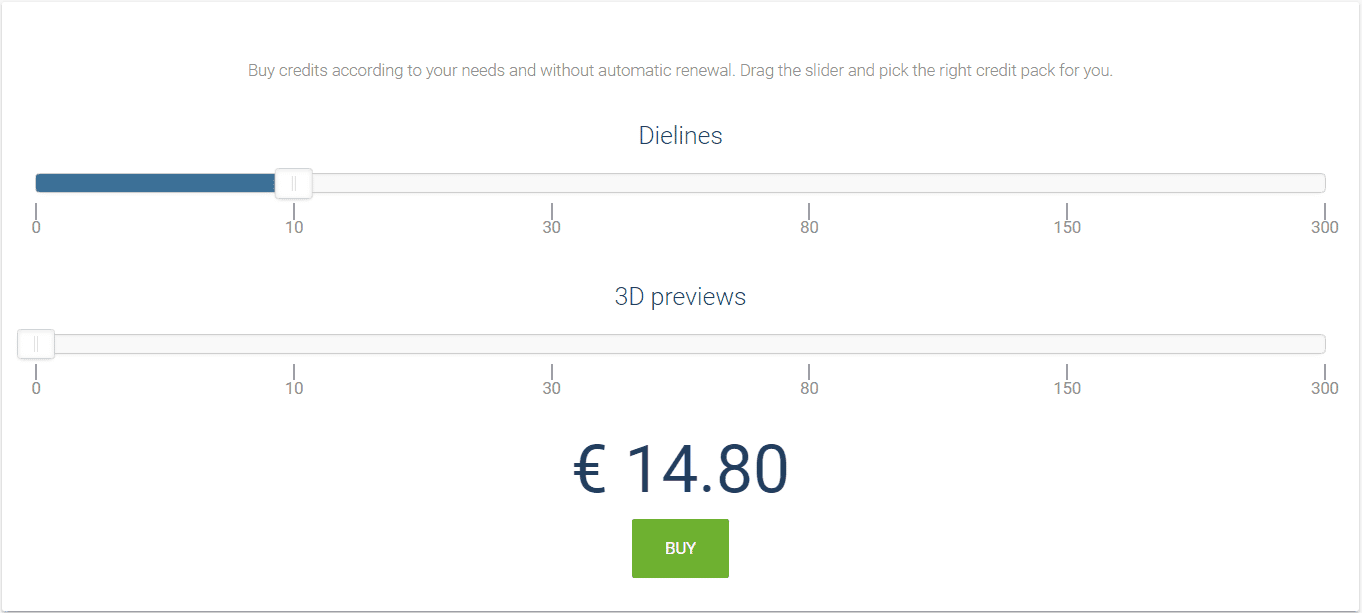The width and height of the screenshot is (1362, 613).
Task: Click the € 14.80 price total
Action: (x=680, y=468)
